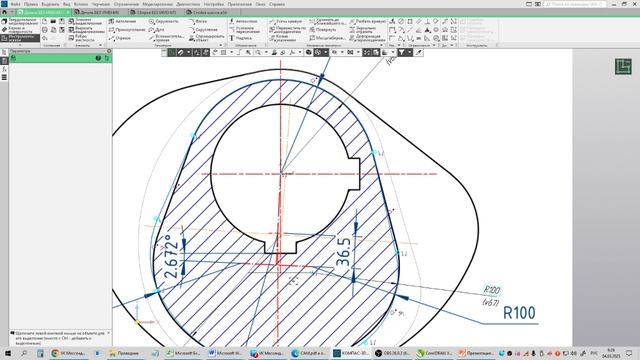Select the Скругление fillet tool
Viewport: 640px width, 360px height.
pyautogui.click(x=203, y=30)
